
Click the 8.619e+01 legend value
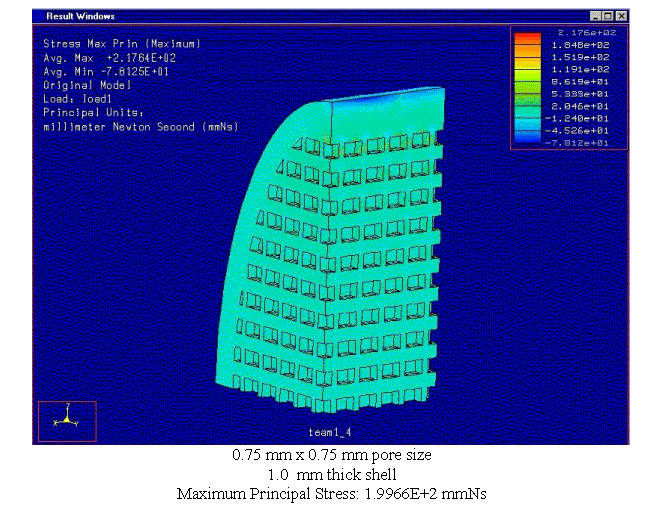pos(576,82)
